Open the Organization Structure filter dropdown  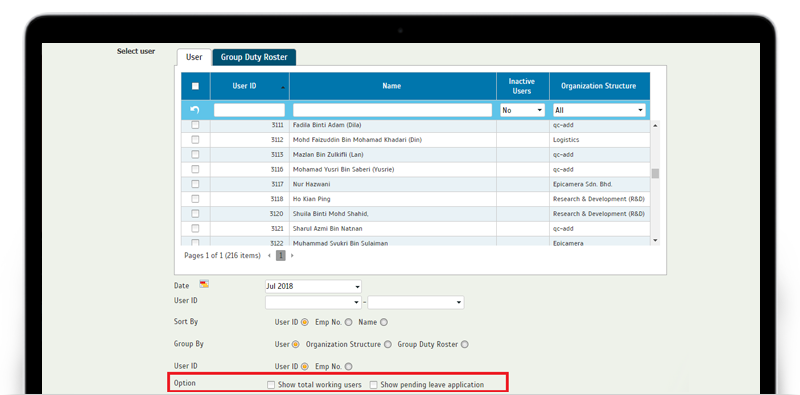click(x=599, y=110)
